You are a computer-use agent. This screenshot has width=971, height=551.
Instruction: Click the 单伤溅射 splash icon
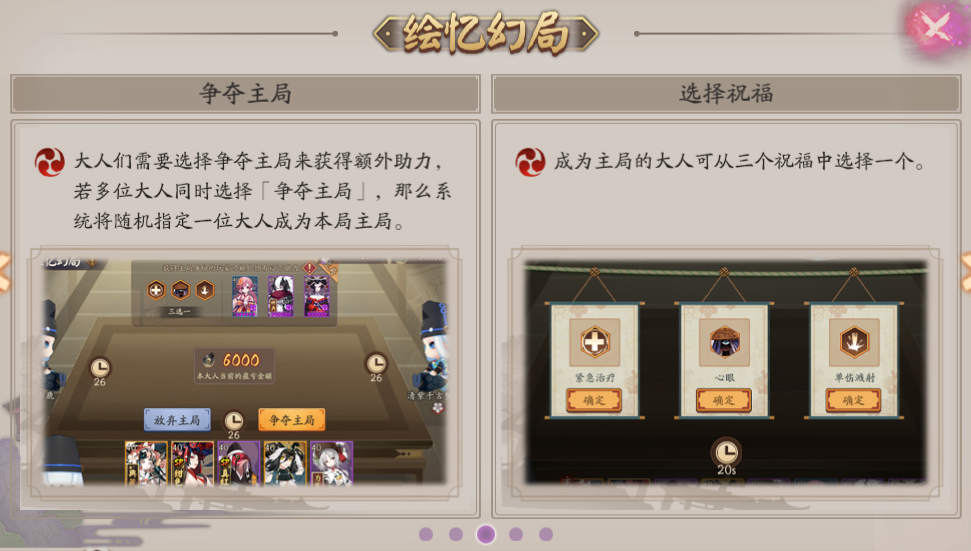pyautogui.click(x=854, y=342)
